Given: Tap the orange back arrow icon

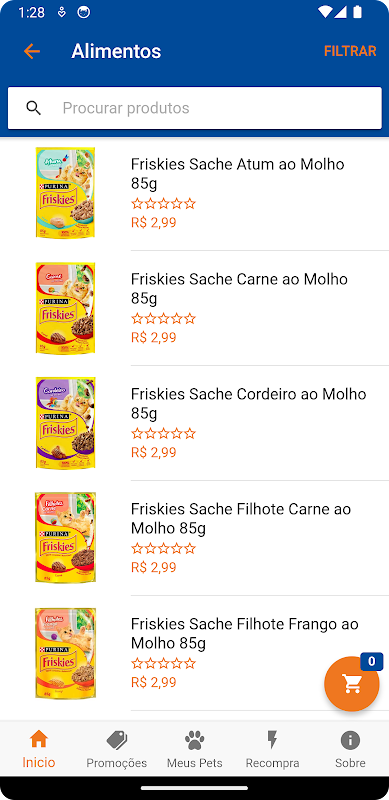Looking at the screenshot, I should (32, 51).
